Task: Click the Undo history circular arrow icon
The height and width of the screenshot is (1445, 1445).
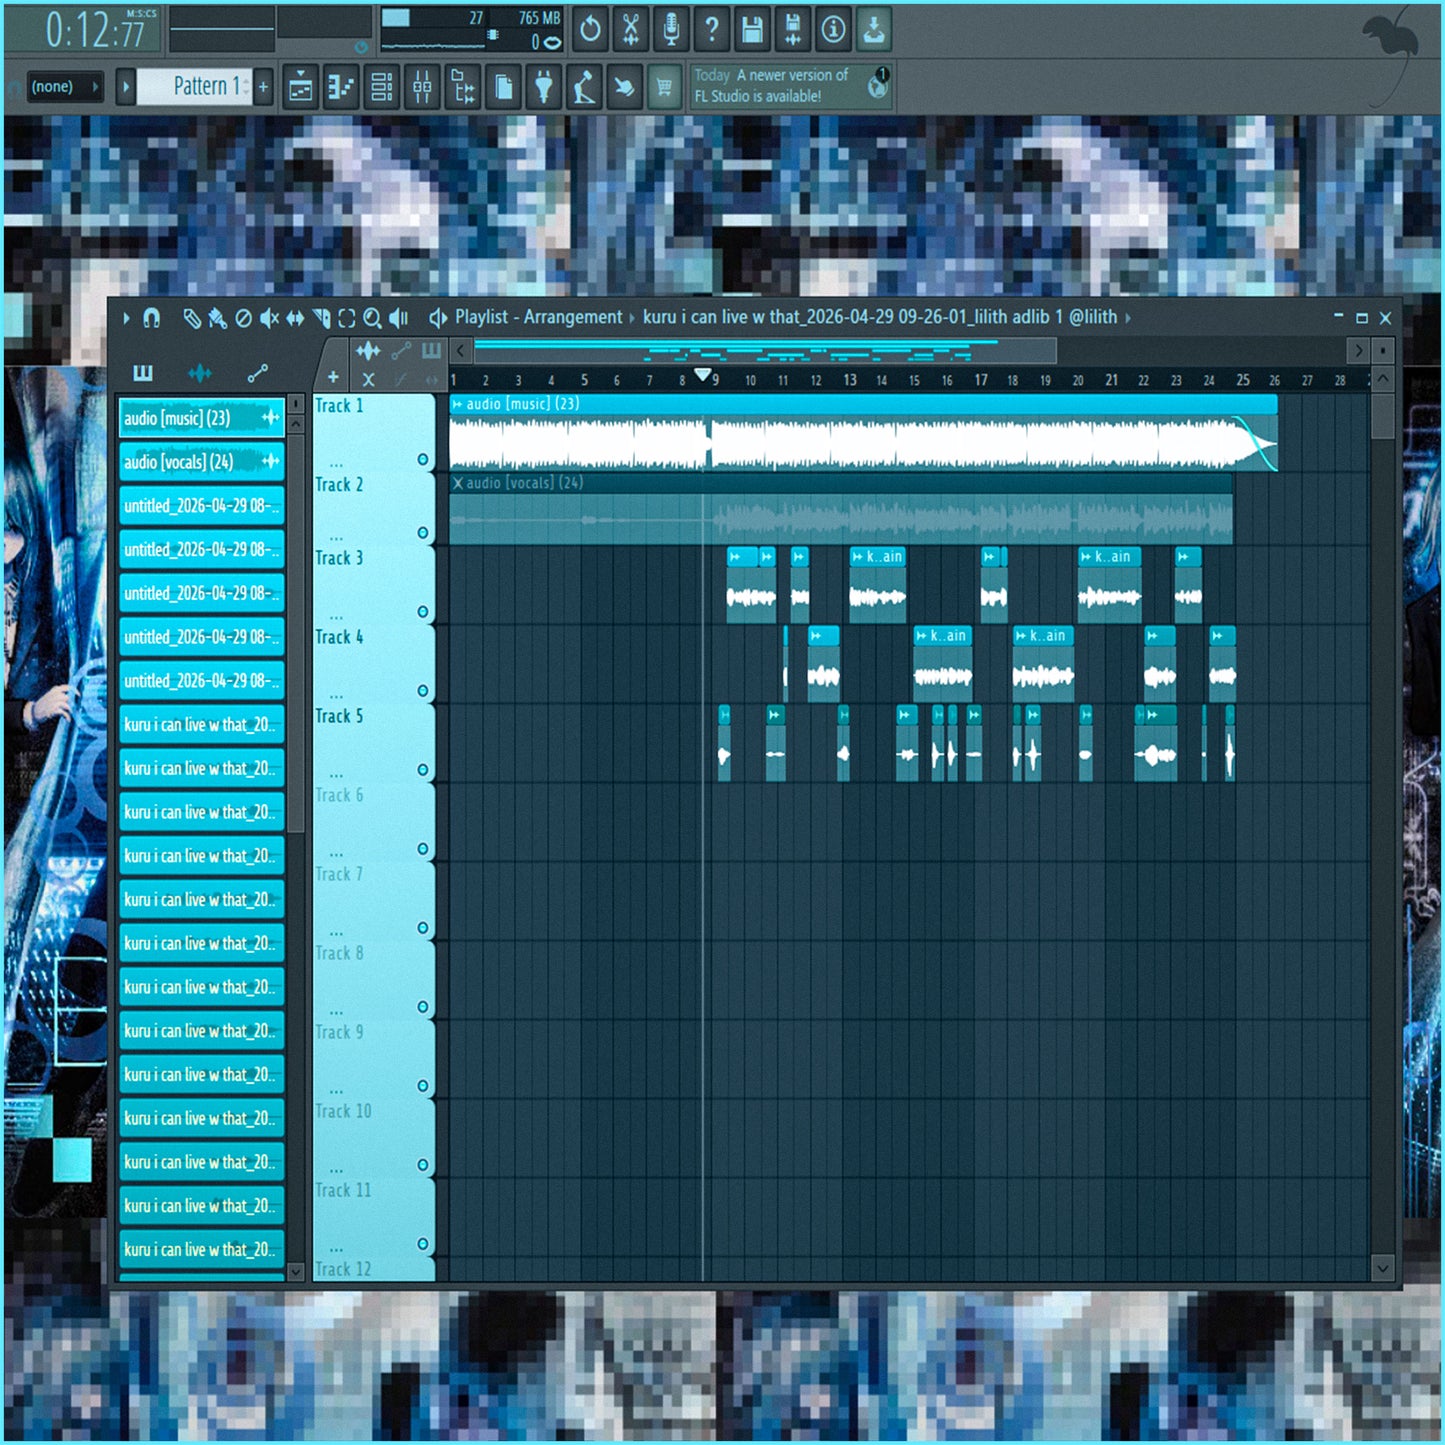Action: (x=591, y=30)
